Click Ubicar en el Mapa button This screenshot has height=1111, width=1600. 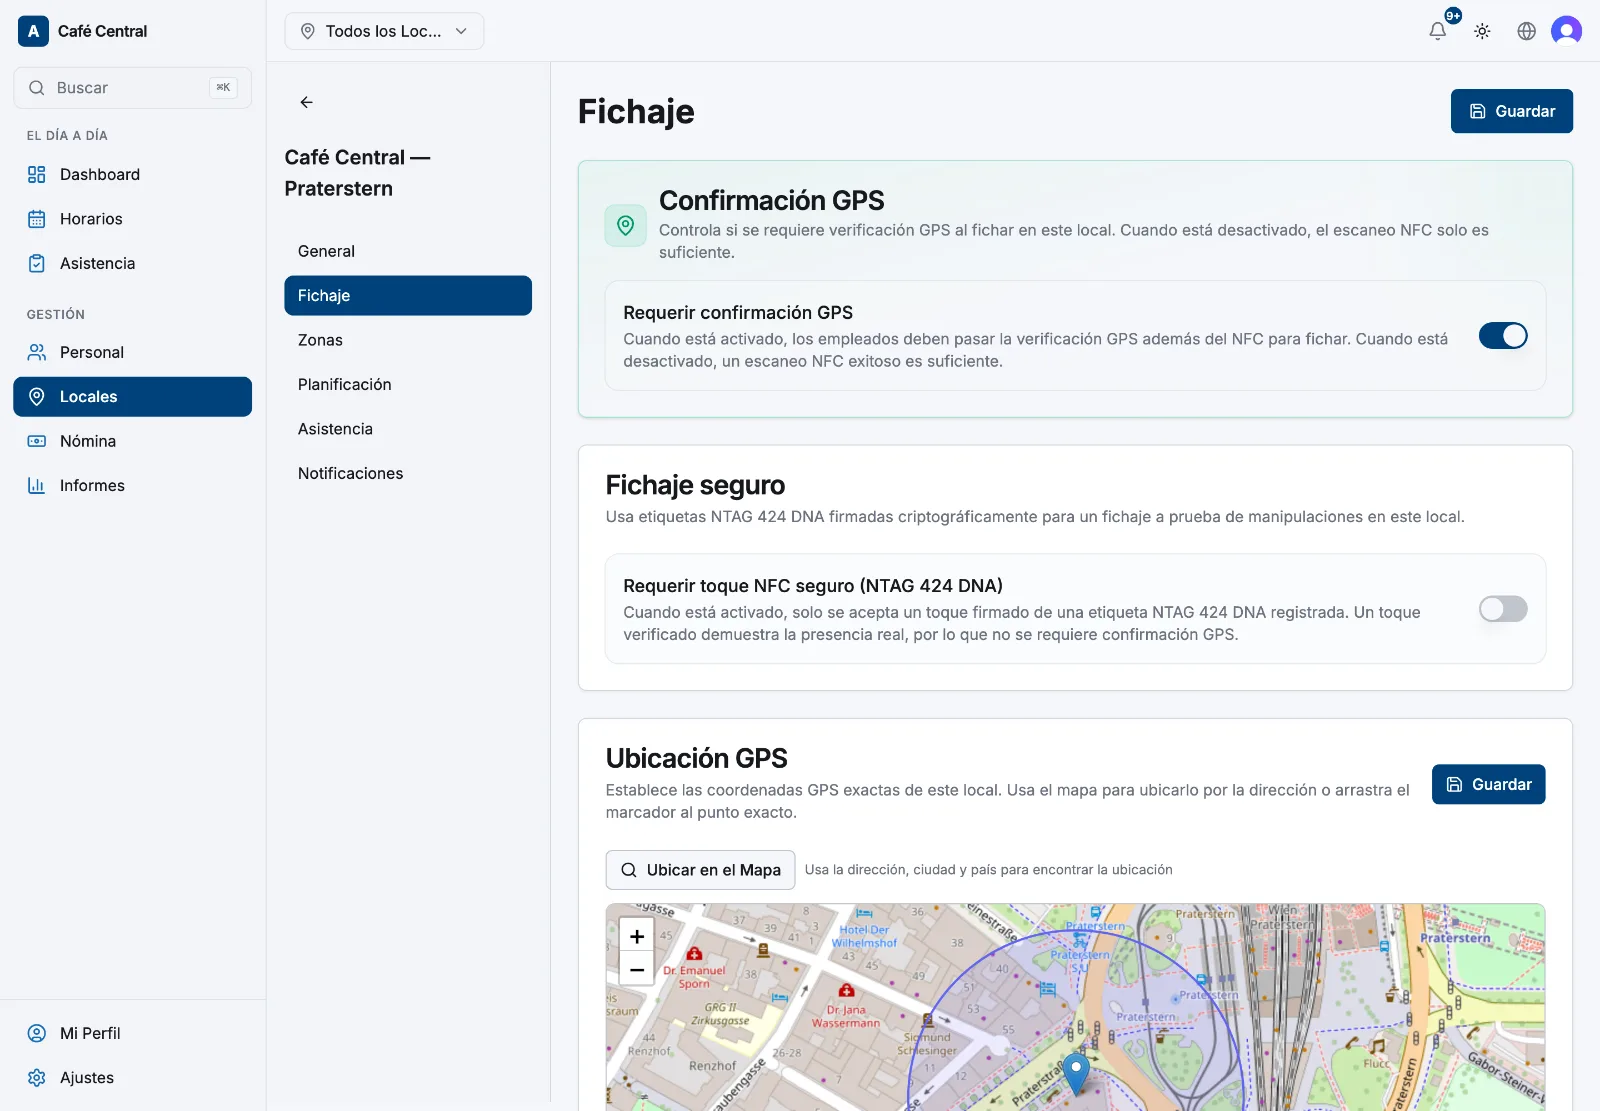point(700,870)
